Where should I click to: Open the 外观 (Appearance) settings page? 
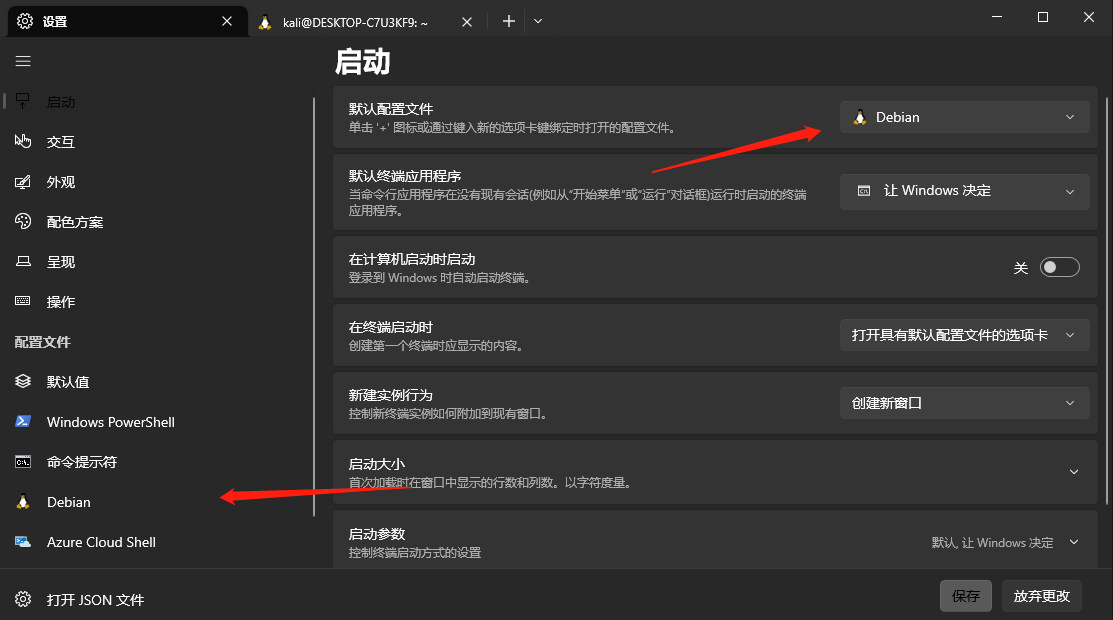(60, 182)
